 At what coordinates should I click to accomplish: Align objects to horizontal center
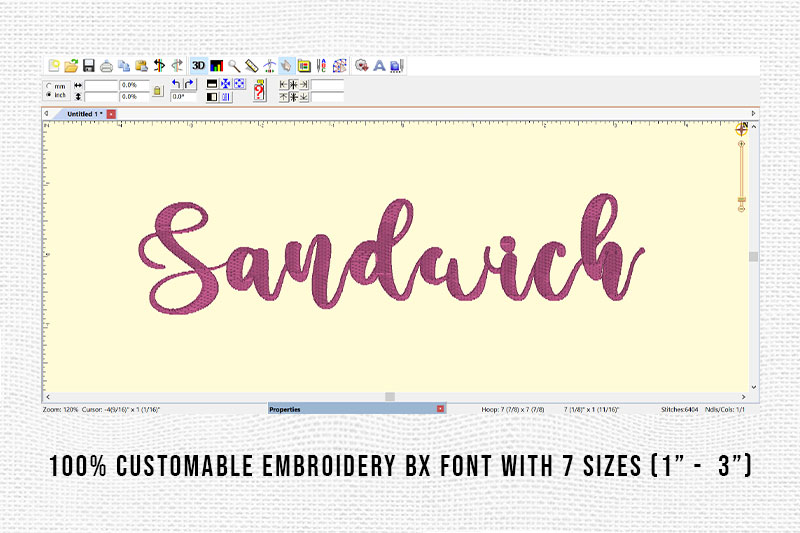coord(293,84)
